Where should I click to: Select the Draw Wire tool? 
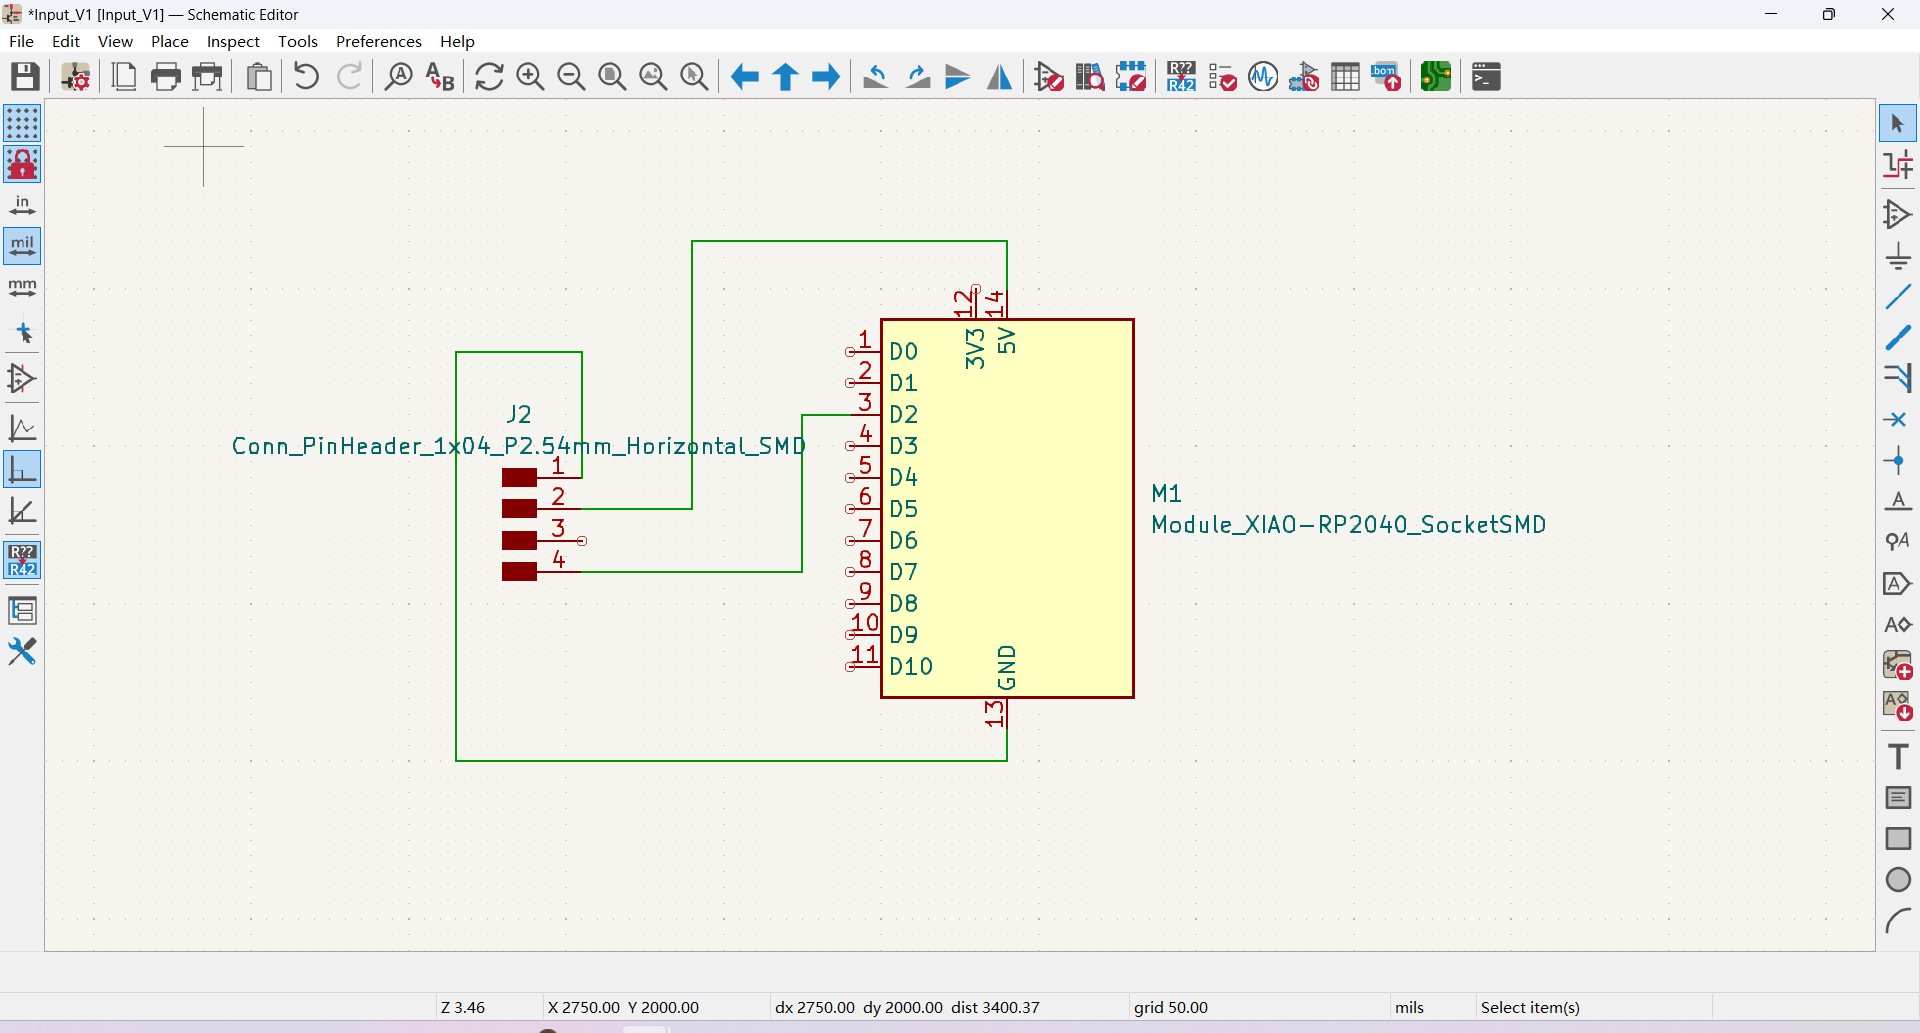click(1897, 297)
